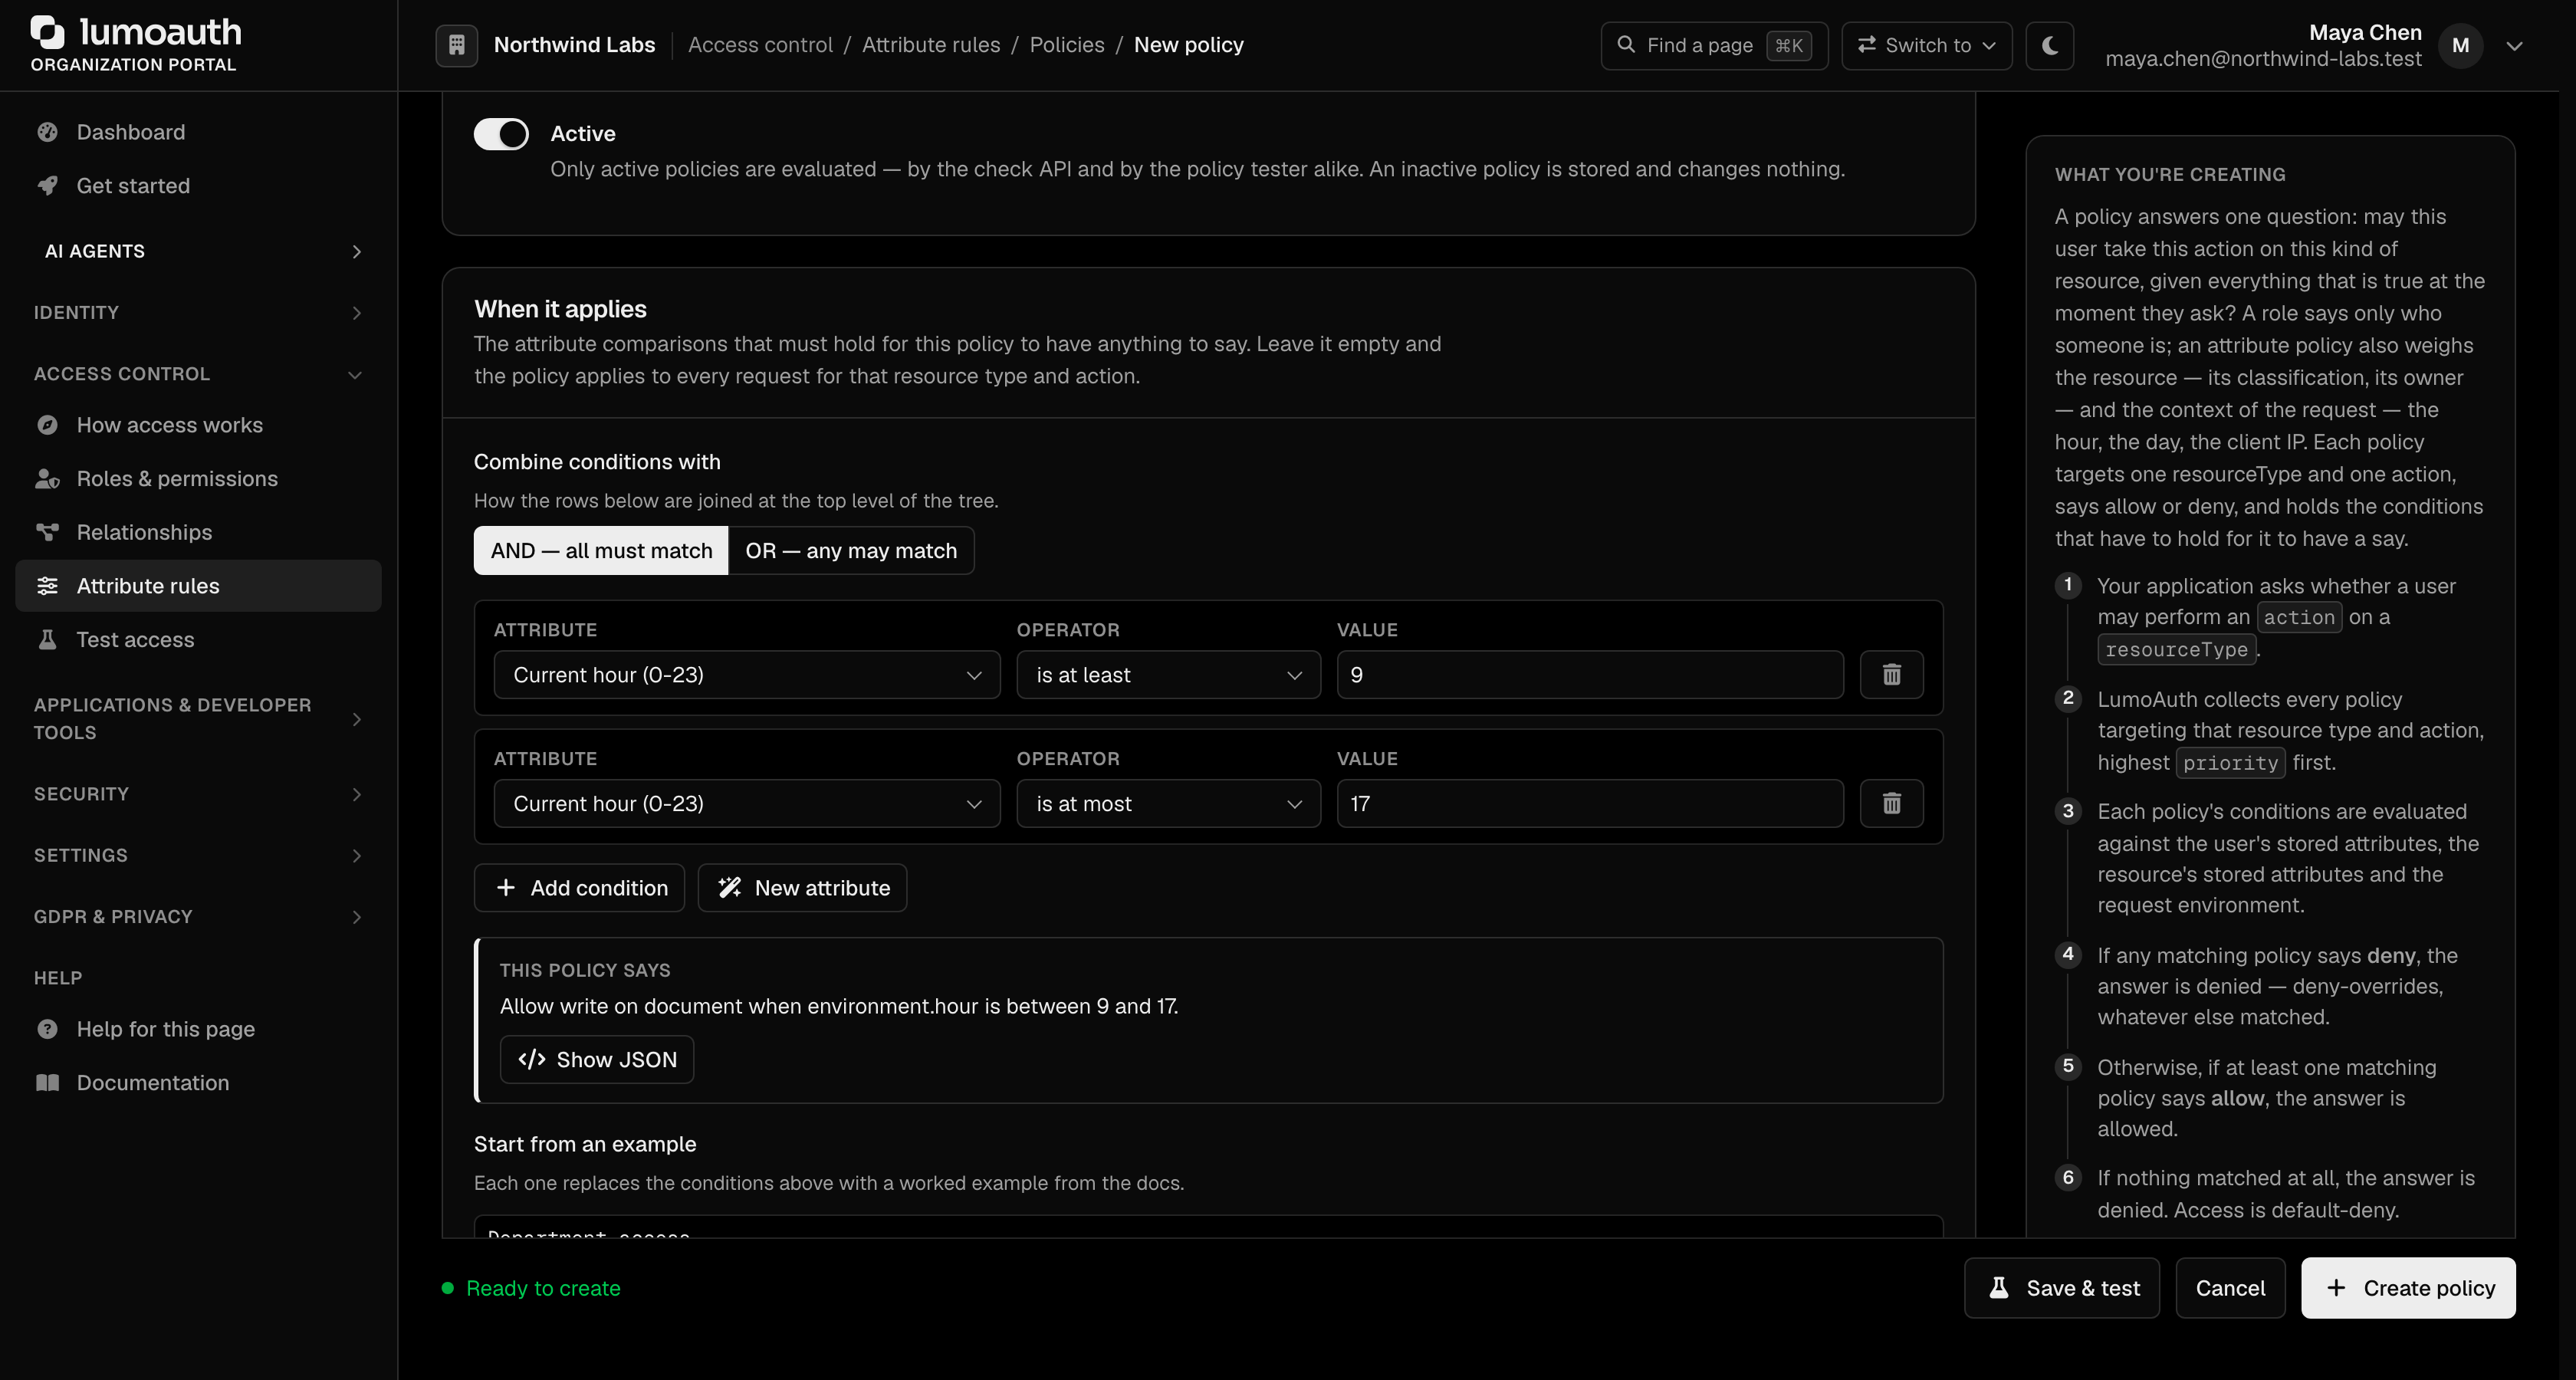Click the Save & test button

(x=2062, y=1288)
